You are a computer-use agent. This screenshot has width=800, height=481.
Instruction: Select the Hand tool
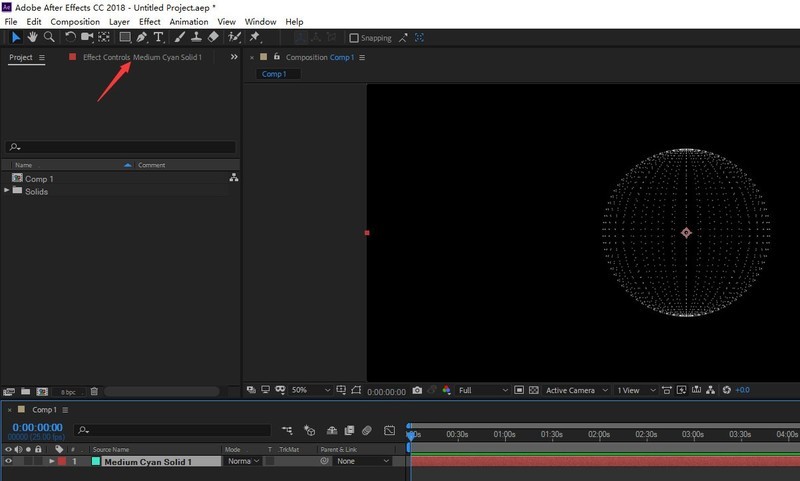click(x=32, y=37)
